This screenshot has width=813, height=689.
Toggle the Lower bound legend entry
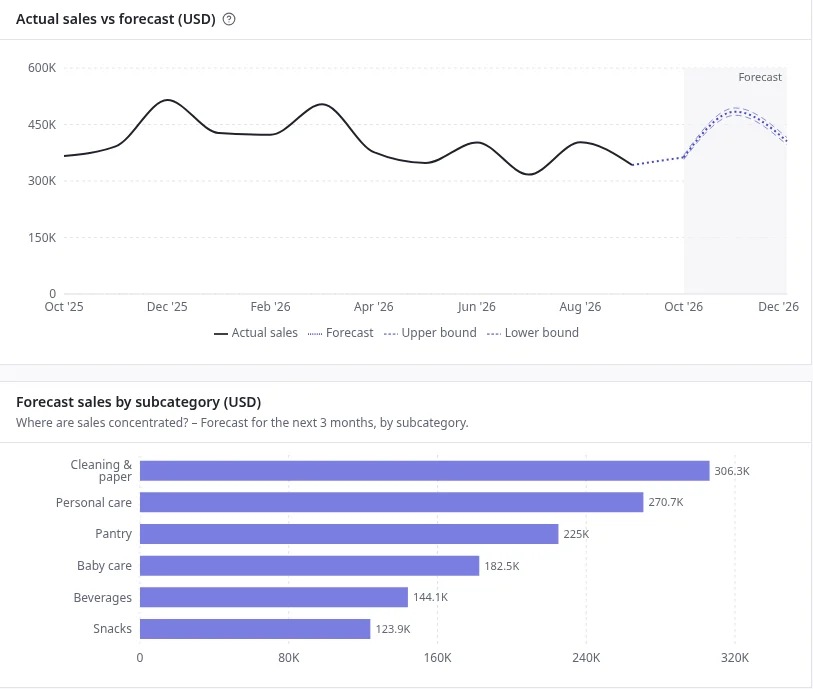[532, 333]
